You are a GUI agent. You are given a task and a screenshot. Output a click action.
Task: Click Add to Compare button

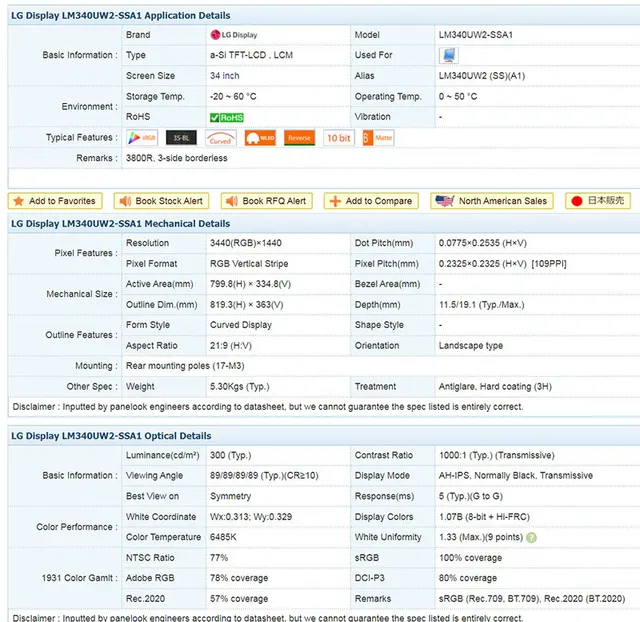[x=371, y=201]
